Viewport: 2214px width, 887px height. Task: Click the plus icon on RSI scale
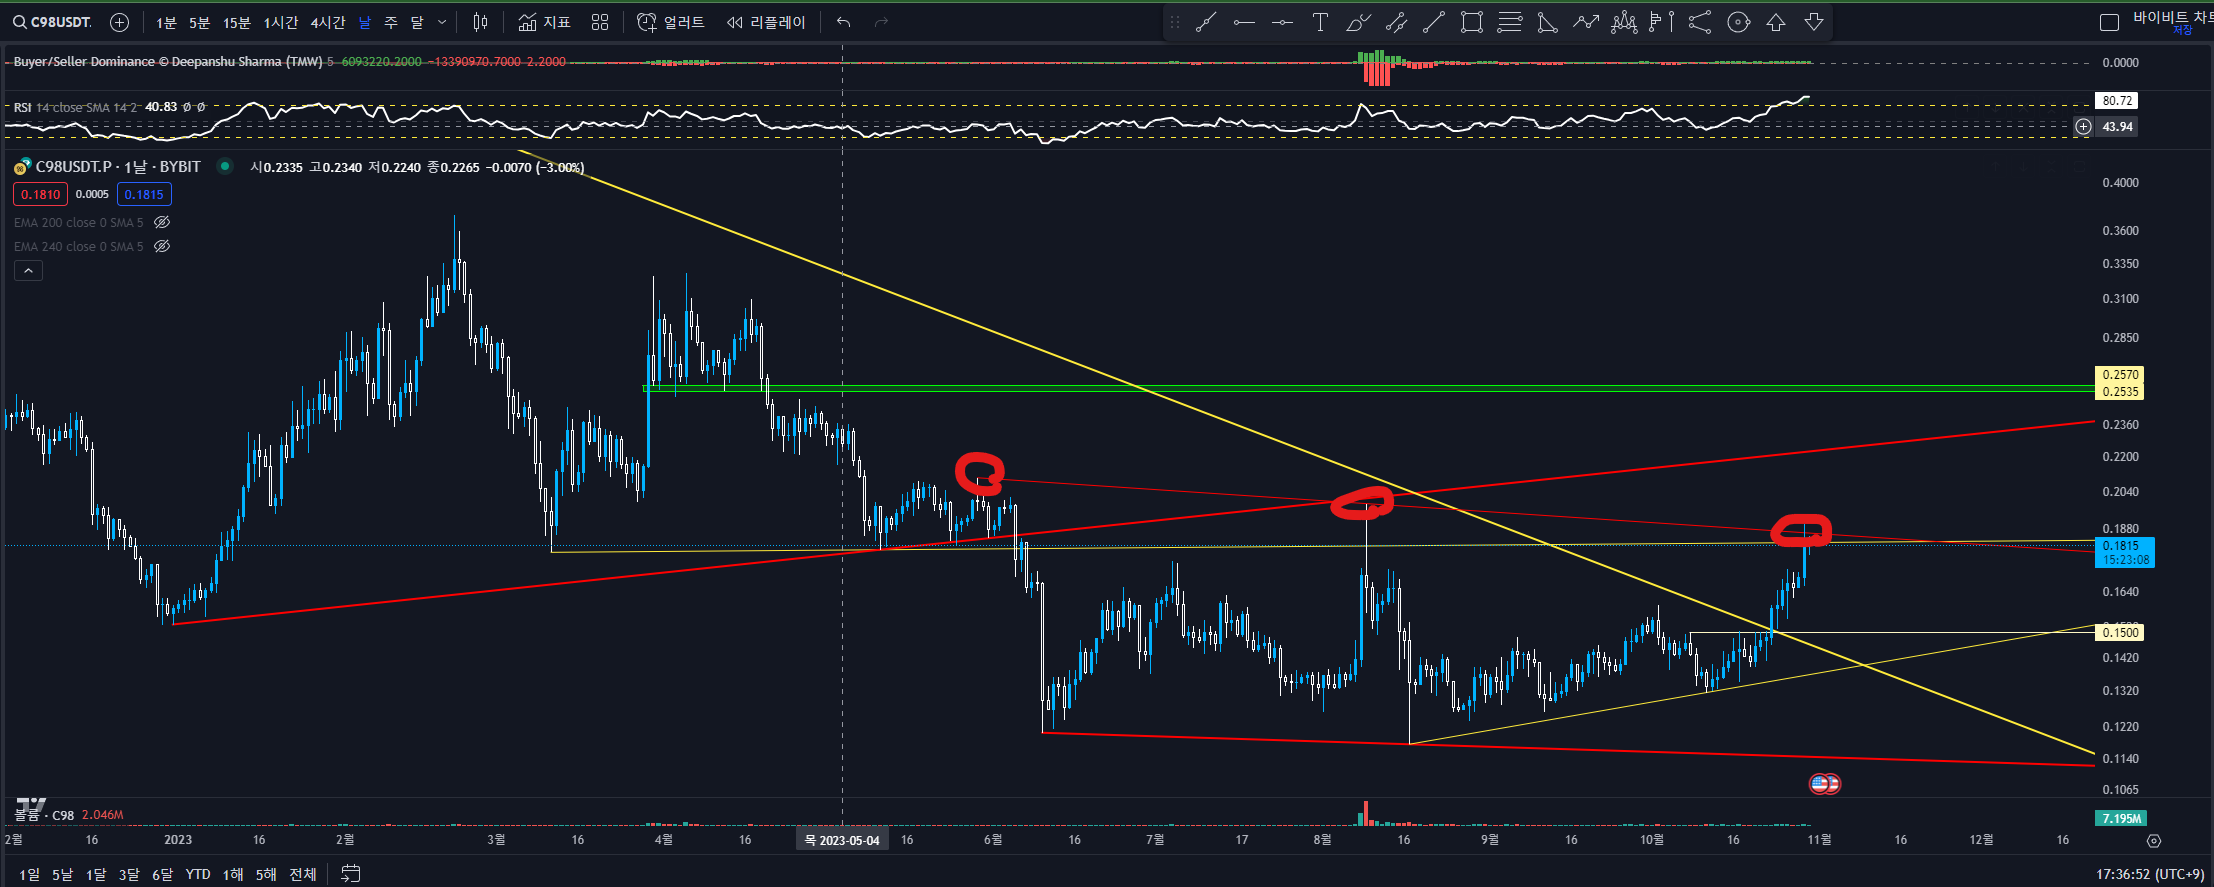[2083, 126]
